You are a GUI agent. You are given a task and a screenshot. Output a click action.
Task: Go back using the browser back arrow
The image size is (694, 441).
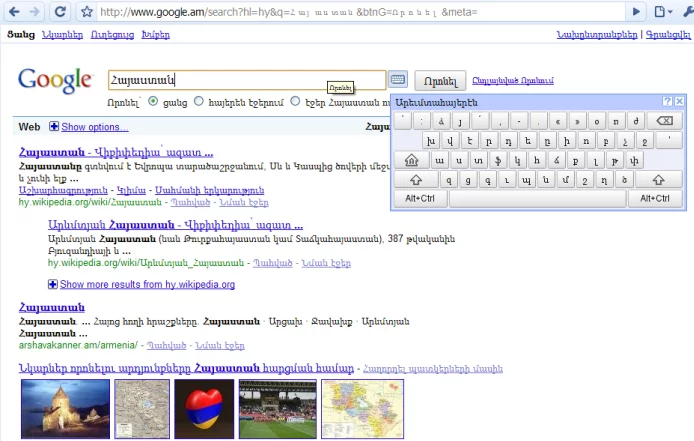(x=15, y=12)
